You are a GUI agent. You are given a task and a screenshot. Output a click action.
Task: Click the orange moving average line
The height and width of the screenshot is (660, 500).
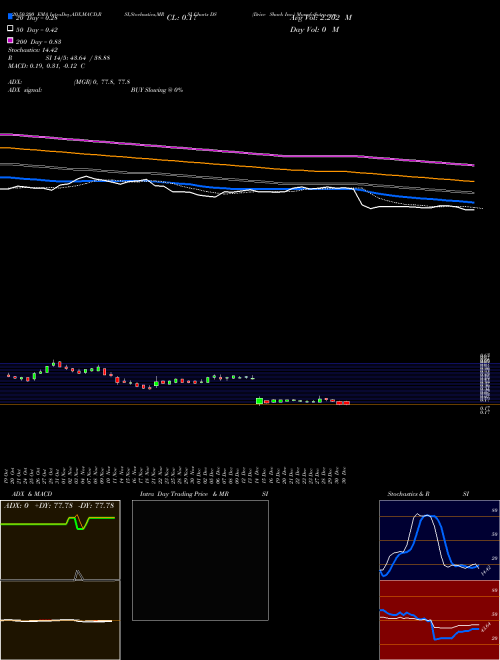click(x=236, y=165)
